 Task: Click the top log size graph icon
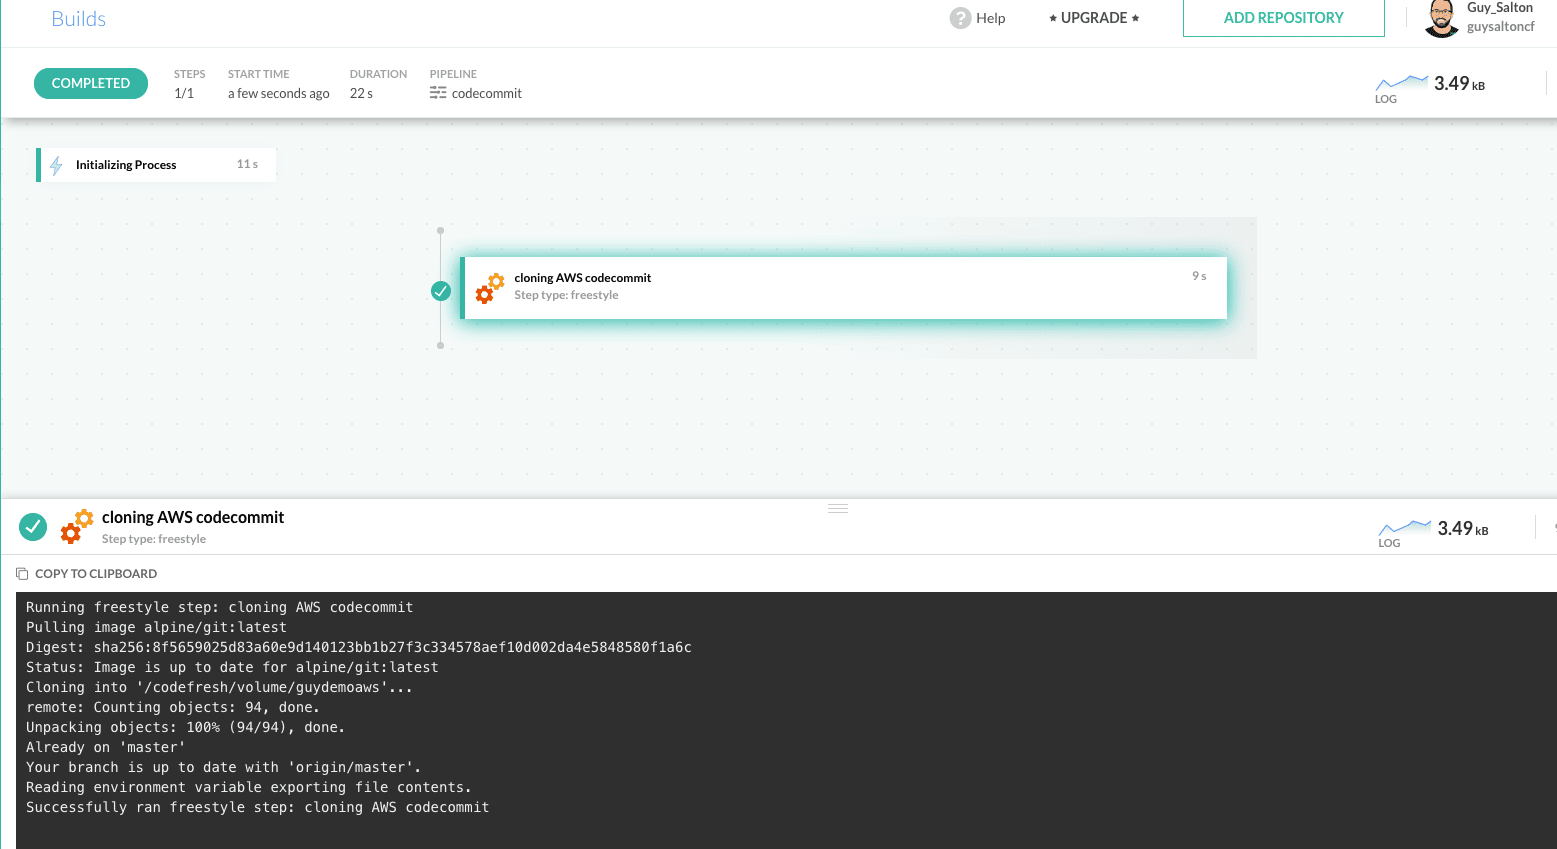pyautogui.click(x=1402, y=83)
